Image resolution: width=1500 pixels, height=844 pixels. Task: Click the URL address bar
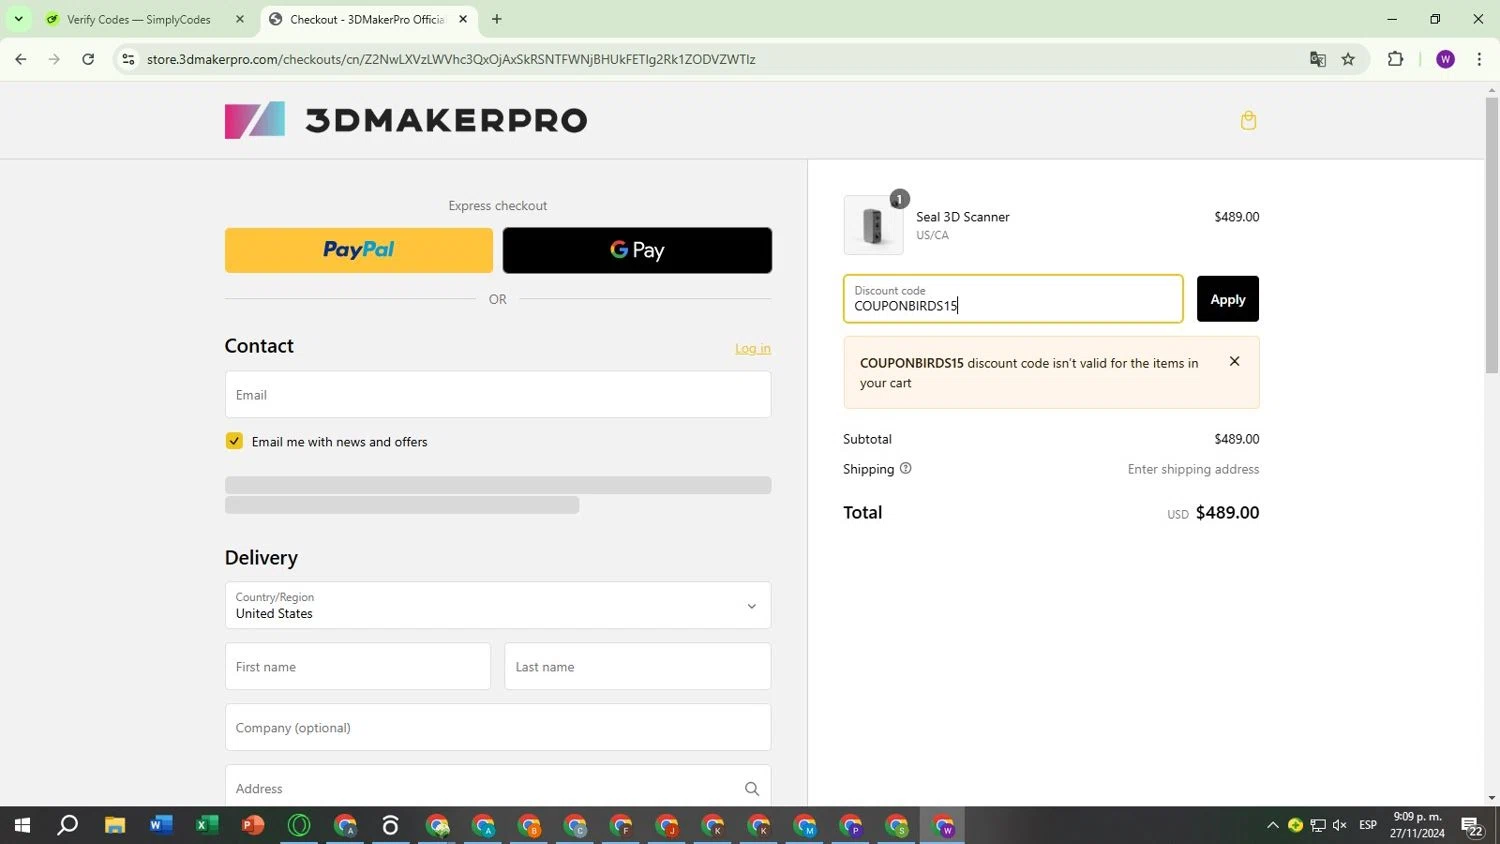(x=720, y=59)
